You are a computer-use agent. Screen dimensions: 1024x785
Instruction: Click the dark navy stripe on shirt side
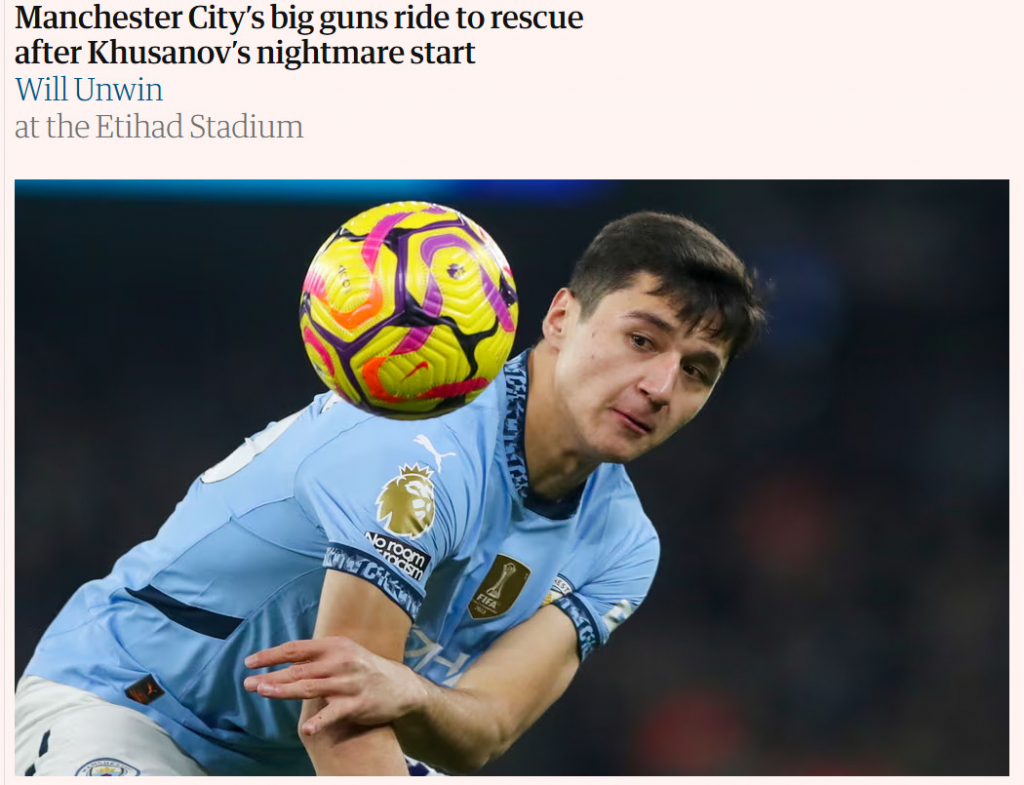(185, 613)
